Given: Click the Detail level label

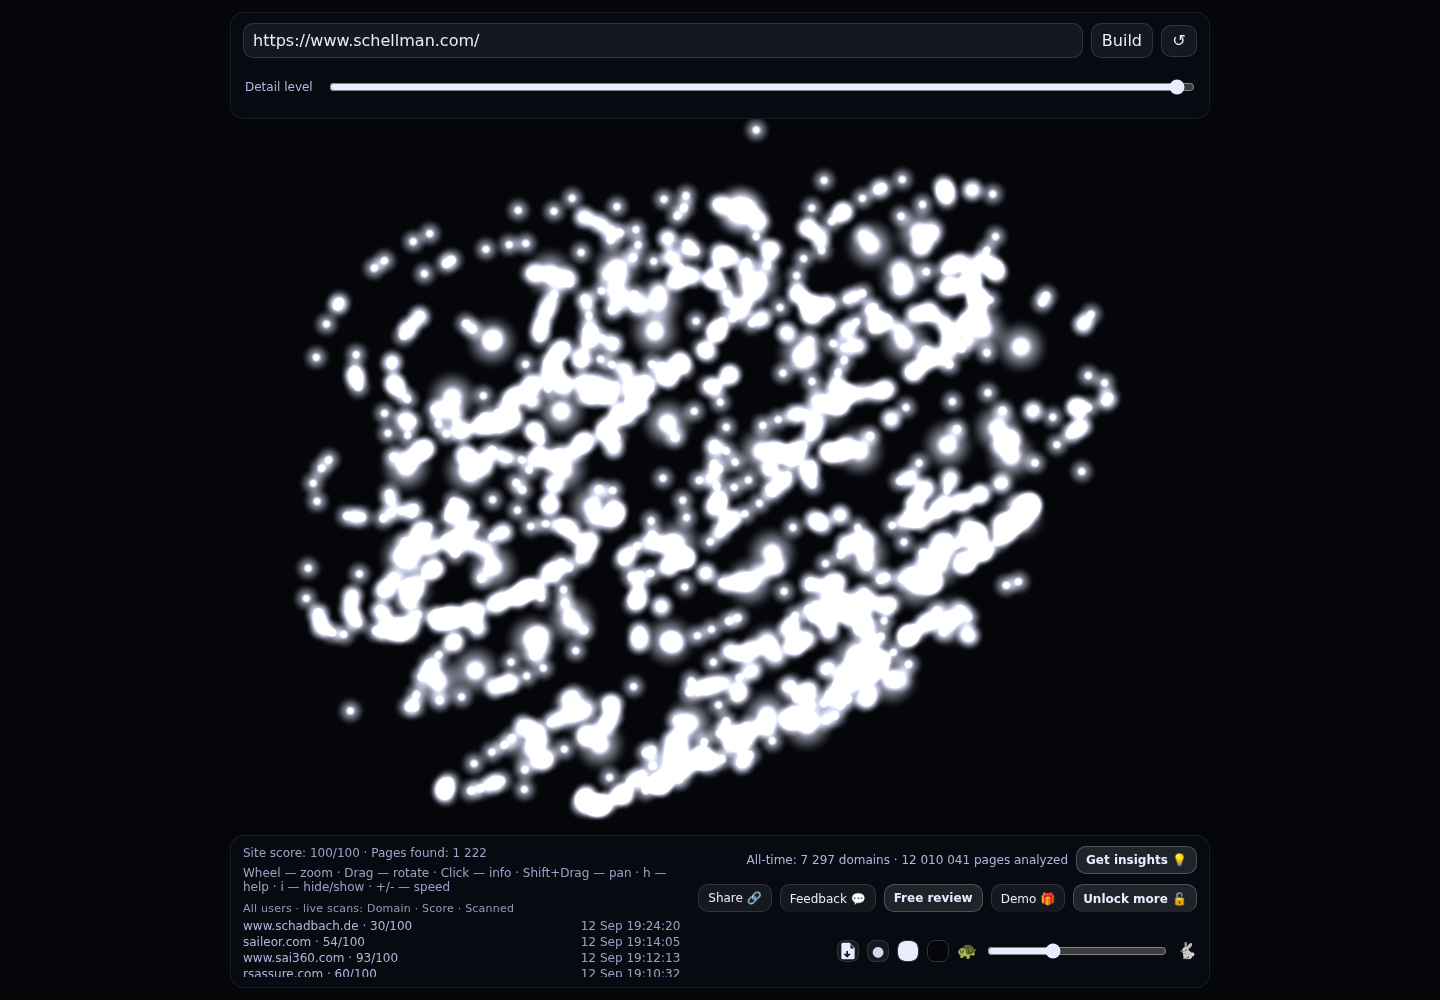Looking at the screenshot, I should point(279,87).
